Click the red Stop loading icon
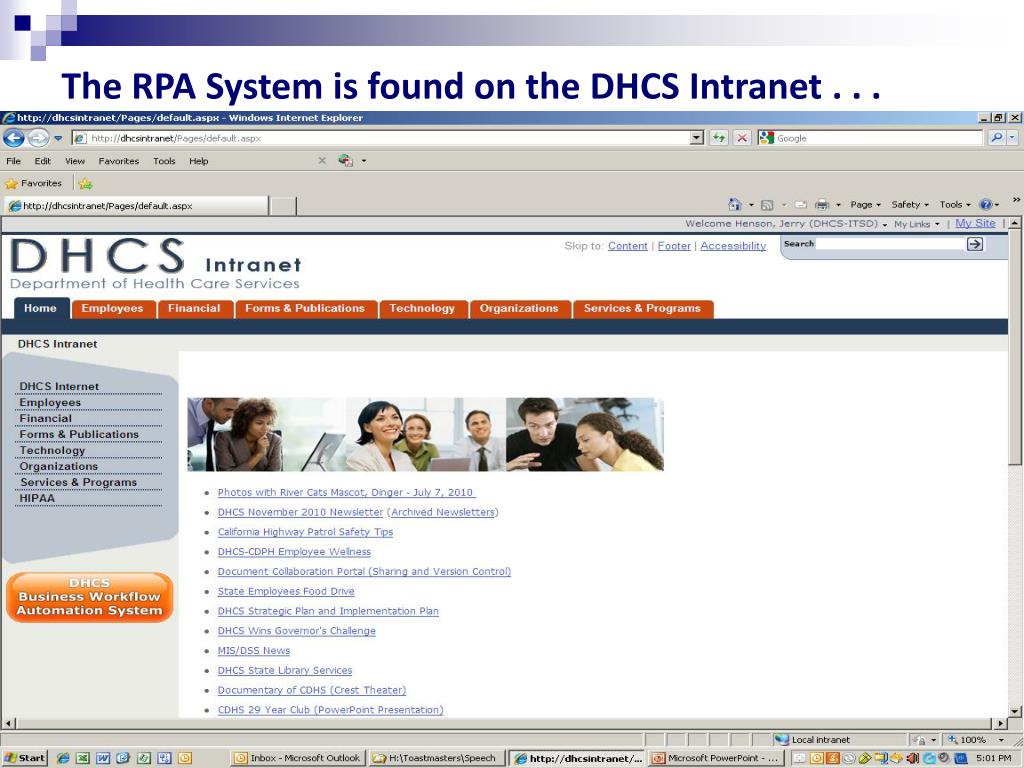The width and height of the screenshot is (1024, 768). (742, 138)
